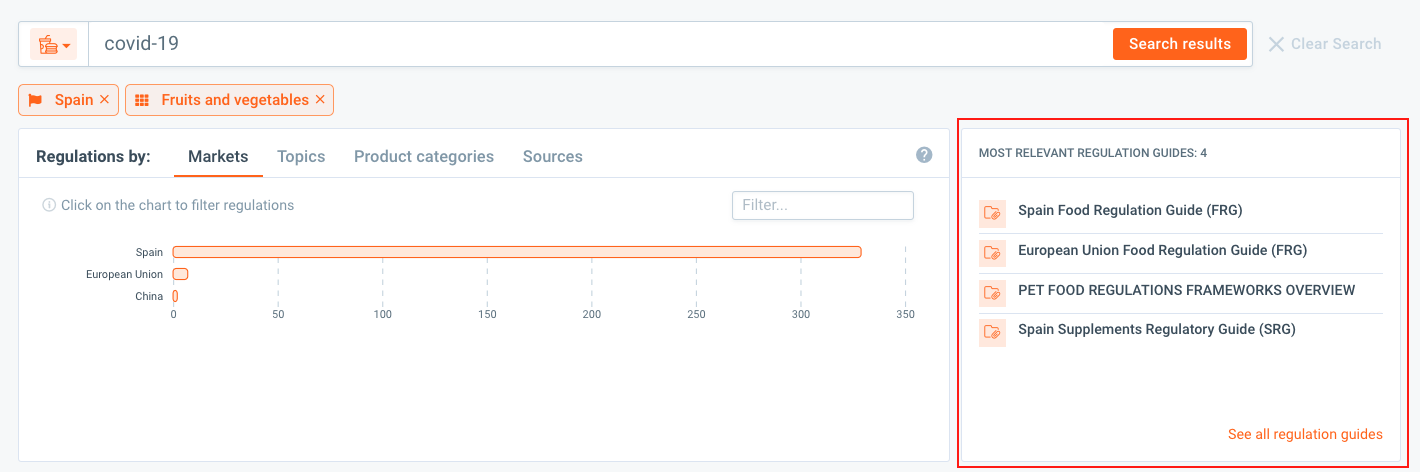Open the Sources tab
The height and width of the screenshot is (472, 1420).
(553, 156)
